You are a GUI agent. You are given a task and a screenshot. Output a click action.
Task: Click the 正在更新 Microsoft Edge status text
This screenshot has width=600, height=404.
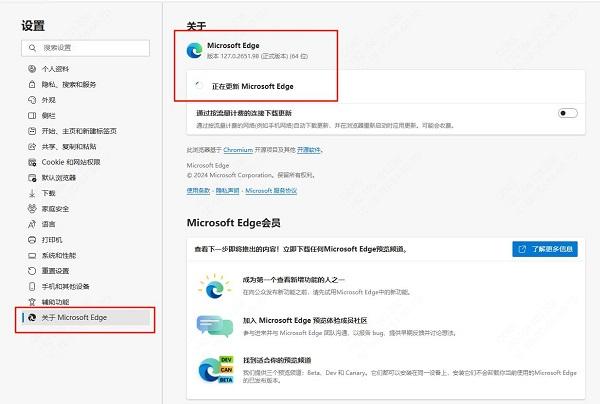click(x=253, y=86)
